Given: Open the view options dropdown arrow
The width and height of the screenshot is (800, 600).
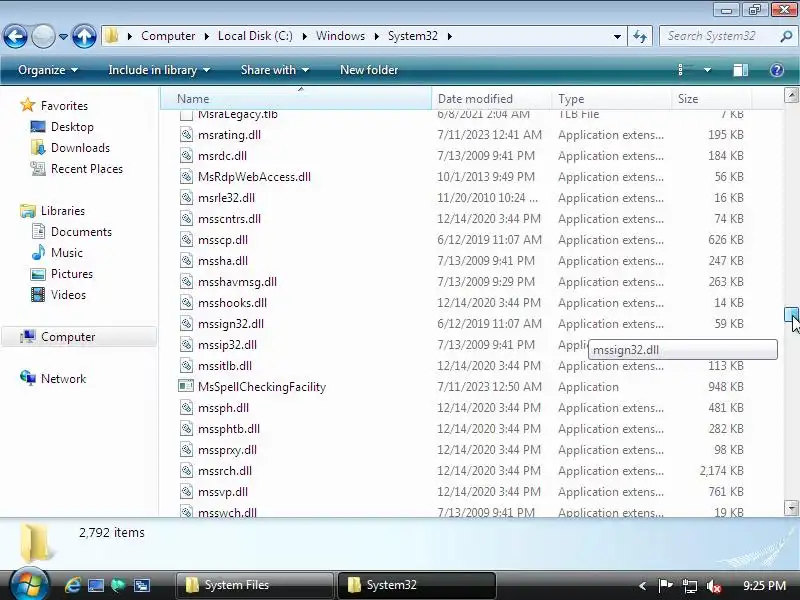Looking at the screenshot, I should [x=707, y=70].
